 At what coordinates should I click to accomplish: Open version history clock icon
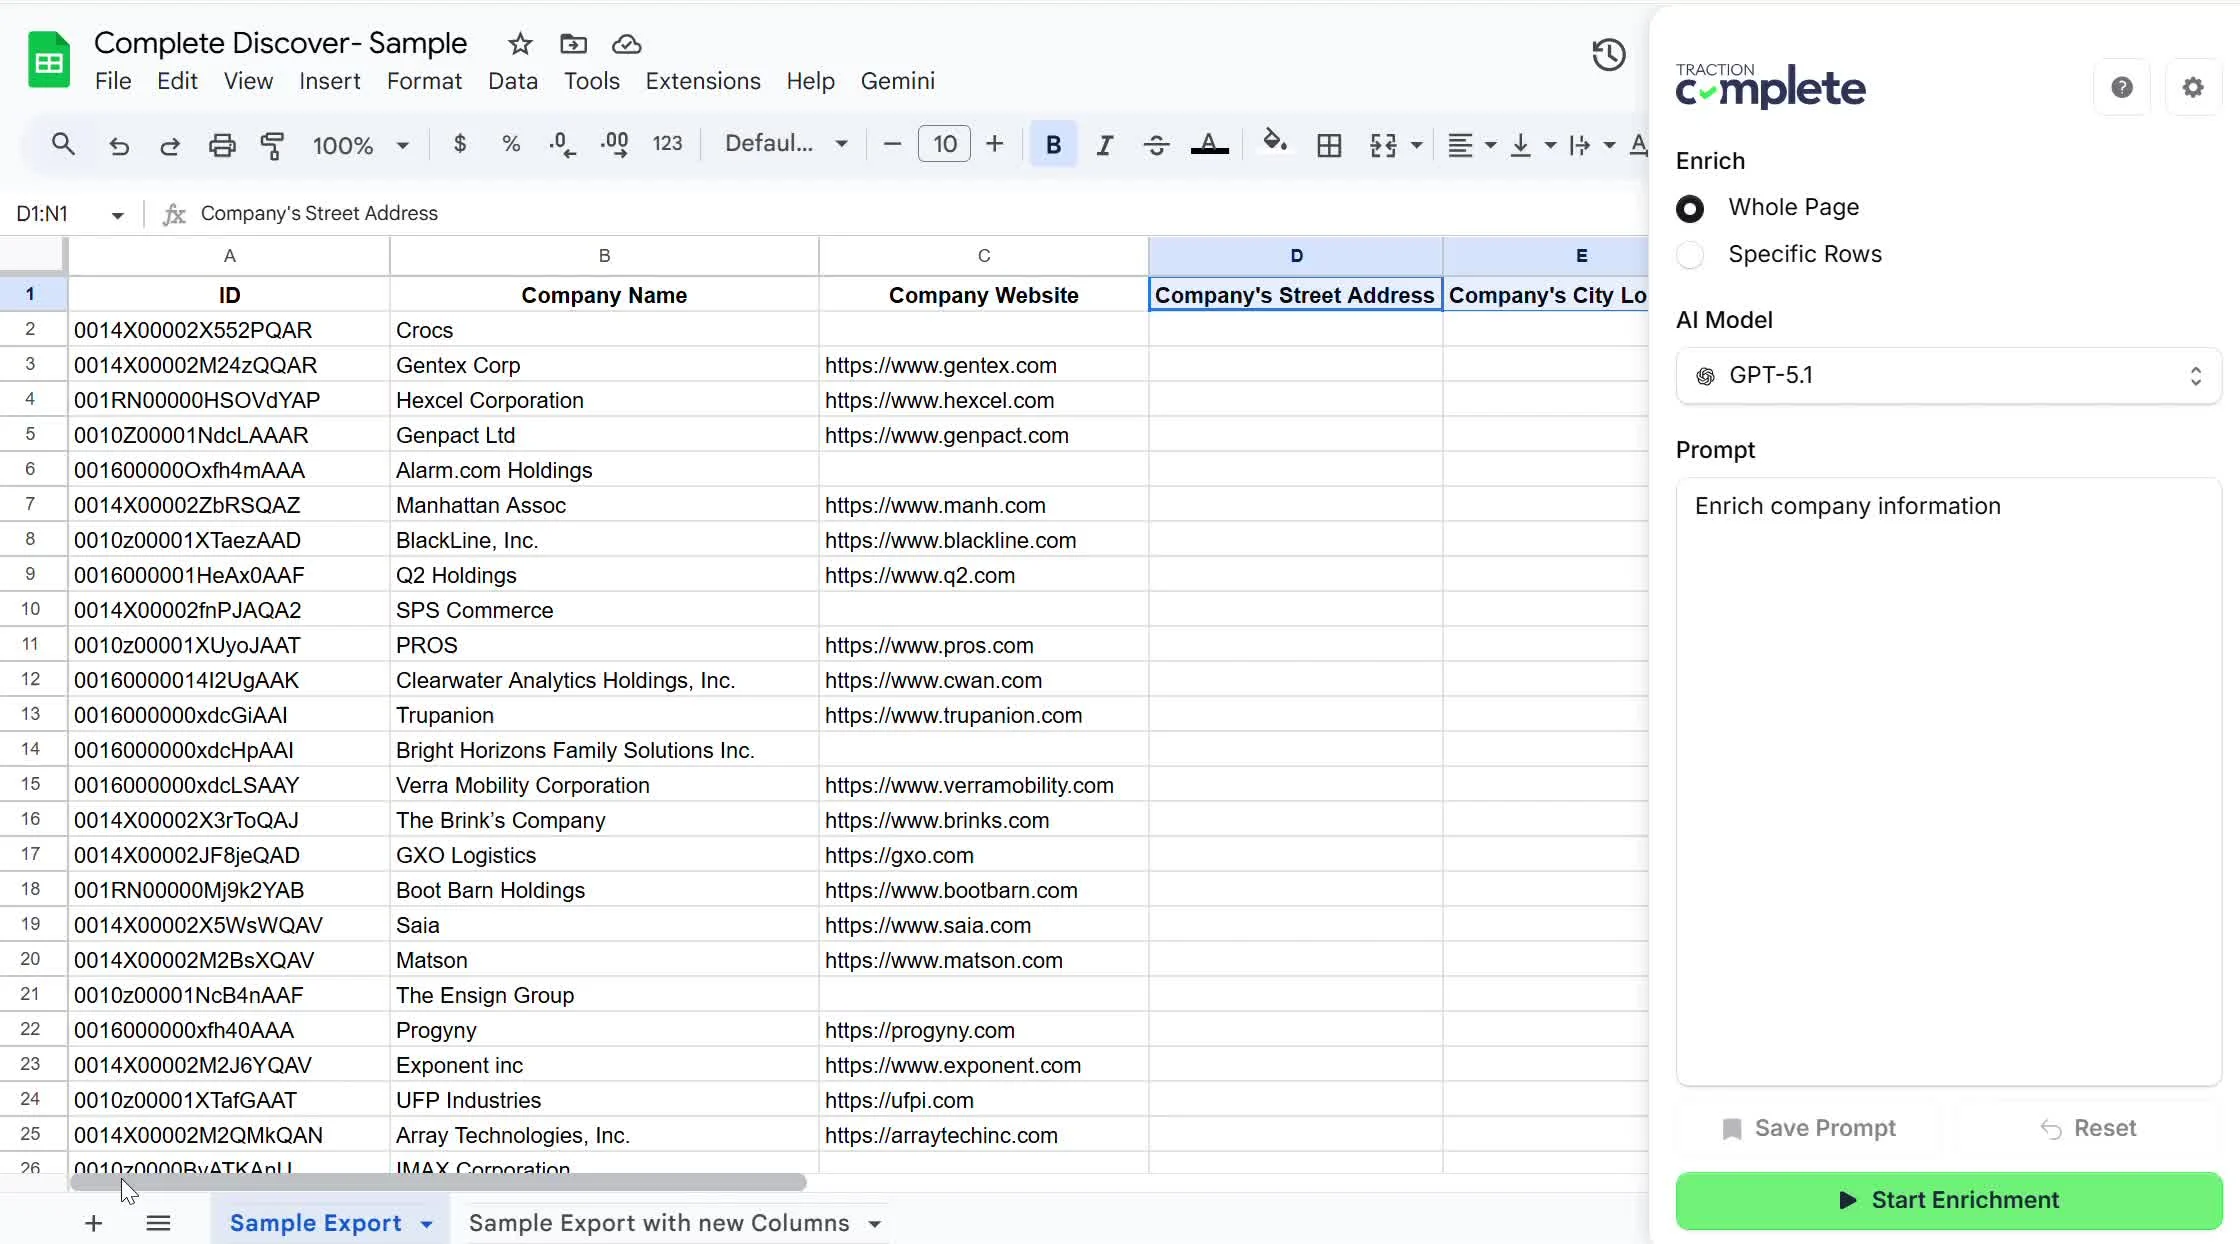(1608, 55)
